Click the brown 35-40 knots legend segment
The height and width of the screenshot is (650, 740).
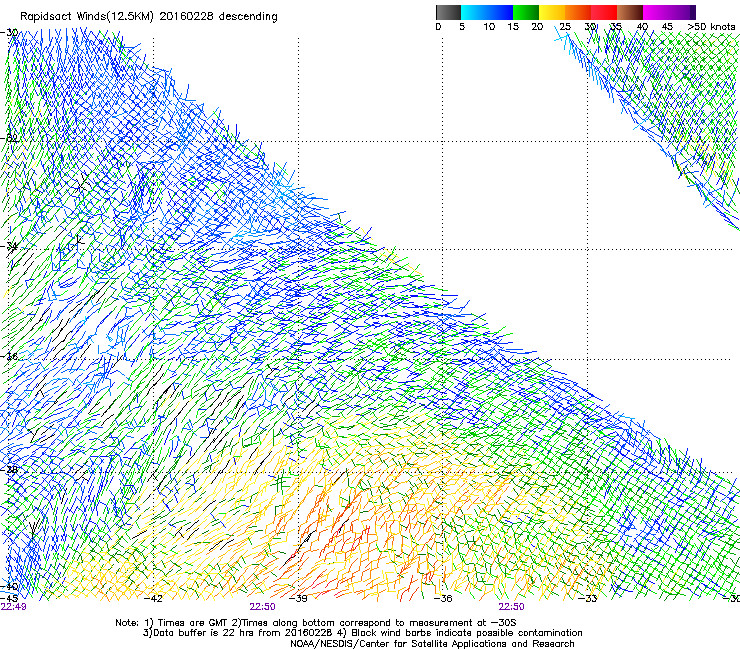[630, 12]
